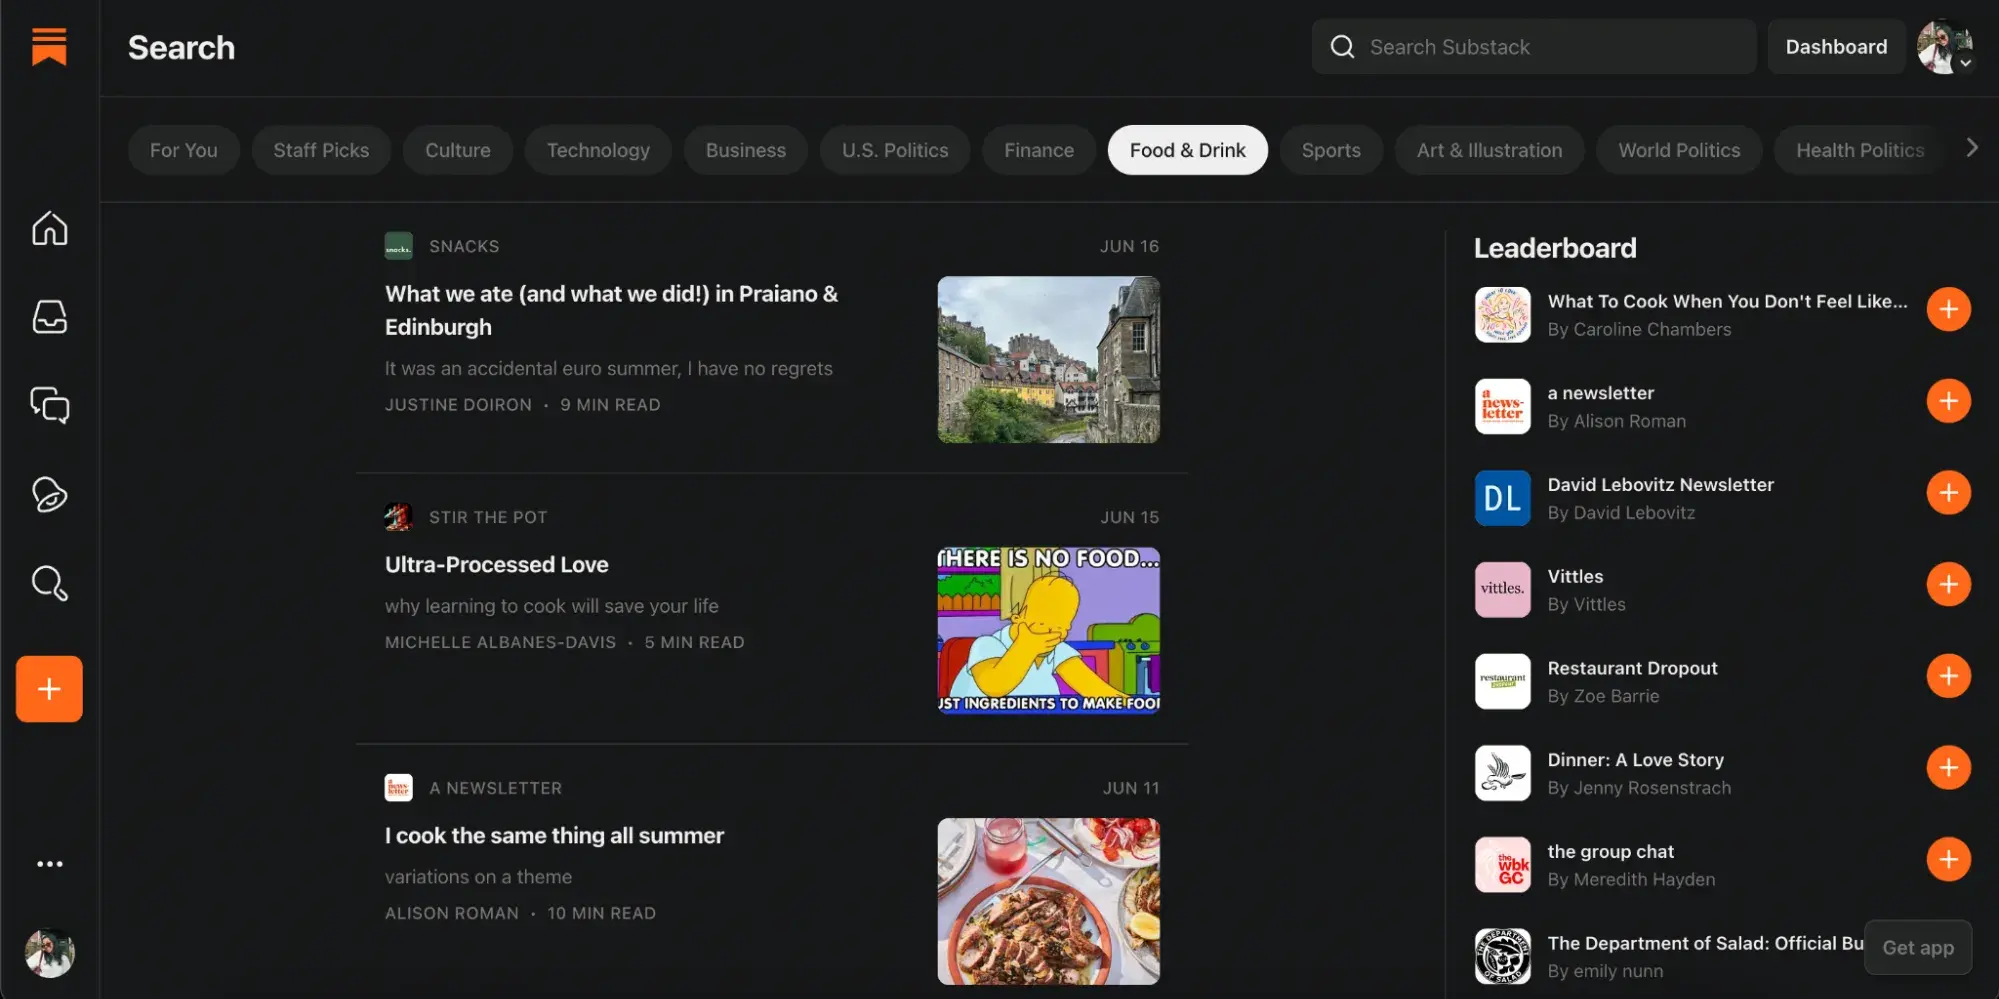The height and width of the screenshot is (999, 1999).
Task: Click author name Justine Doiron
Action: click(x=458, y=405)
